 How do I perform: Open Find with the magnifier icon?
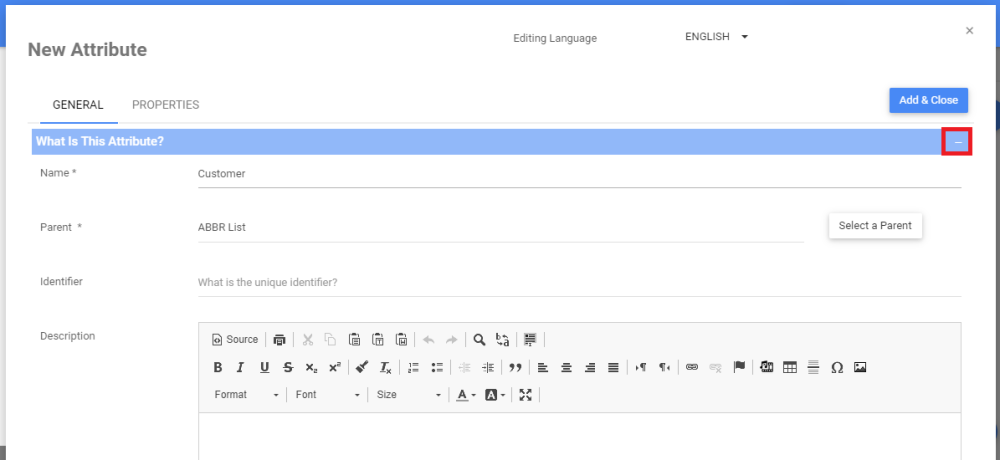480,339
